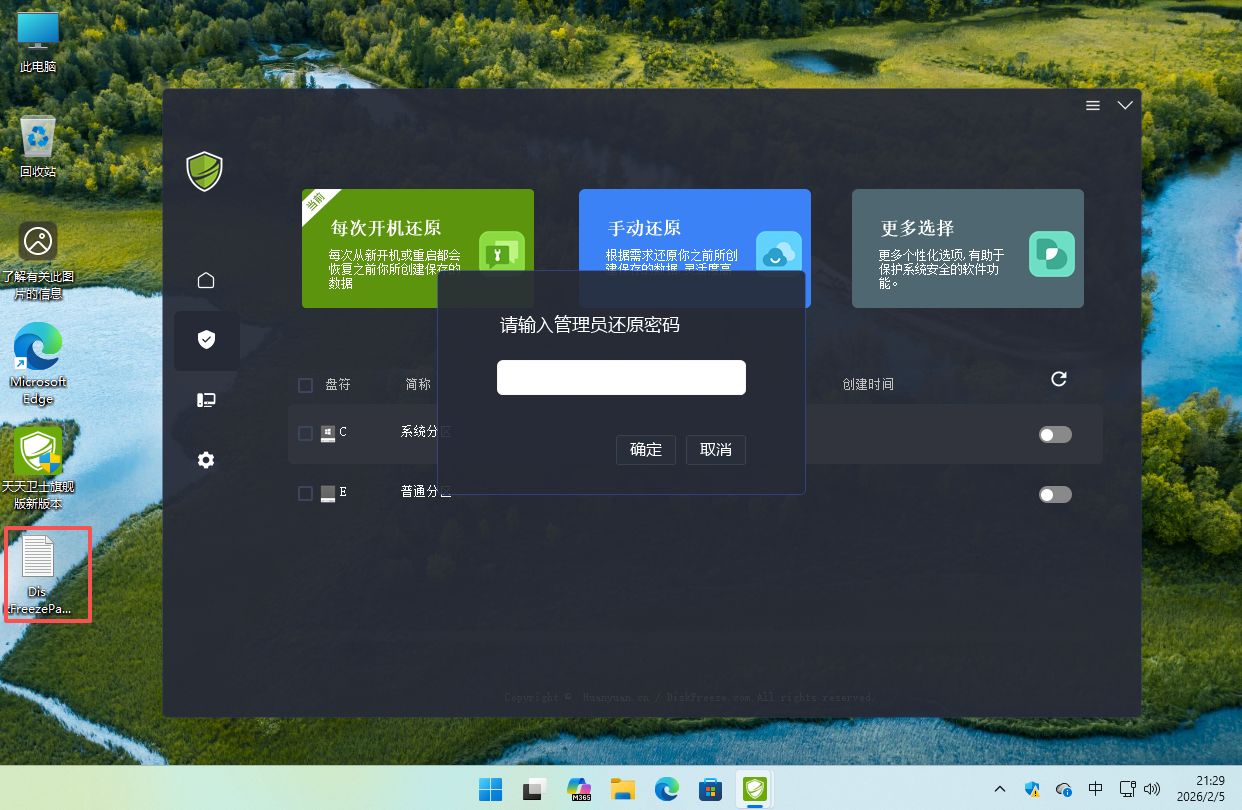The height and width of the screenshot is (810, 1242).
Task: Tick the checkbox for drive E
Action: click(306, 493)
